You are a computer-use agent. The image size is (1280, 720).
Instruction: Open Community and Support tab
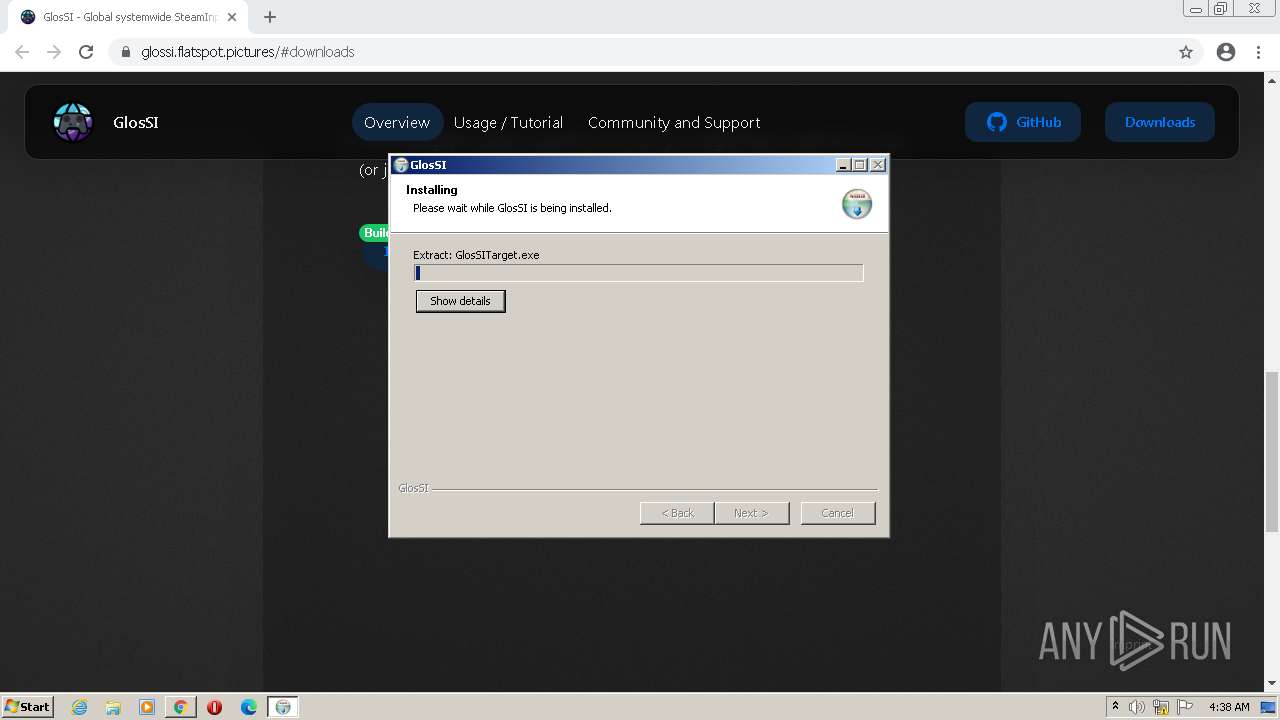click(x=674, y=122)
